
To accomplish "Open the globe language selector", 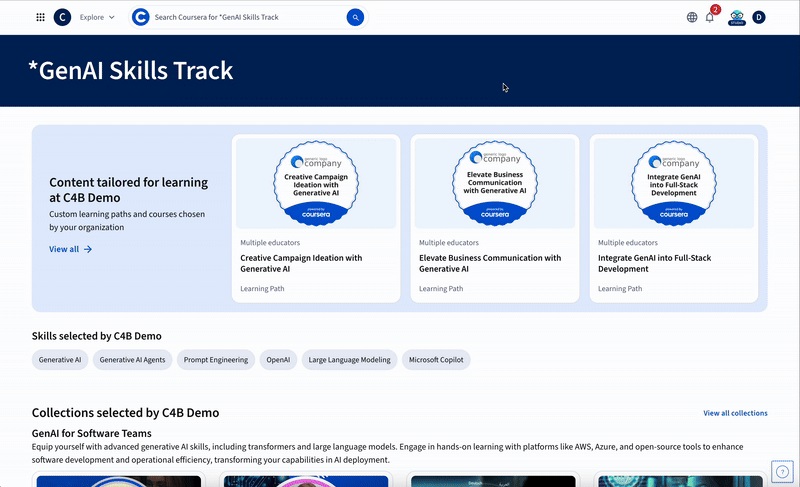I will 692,17.
